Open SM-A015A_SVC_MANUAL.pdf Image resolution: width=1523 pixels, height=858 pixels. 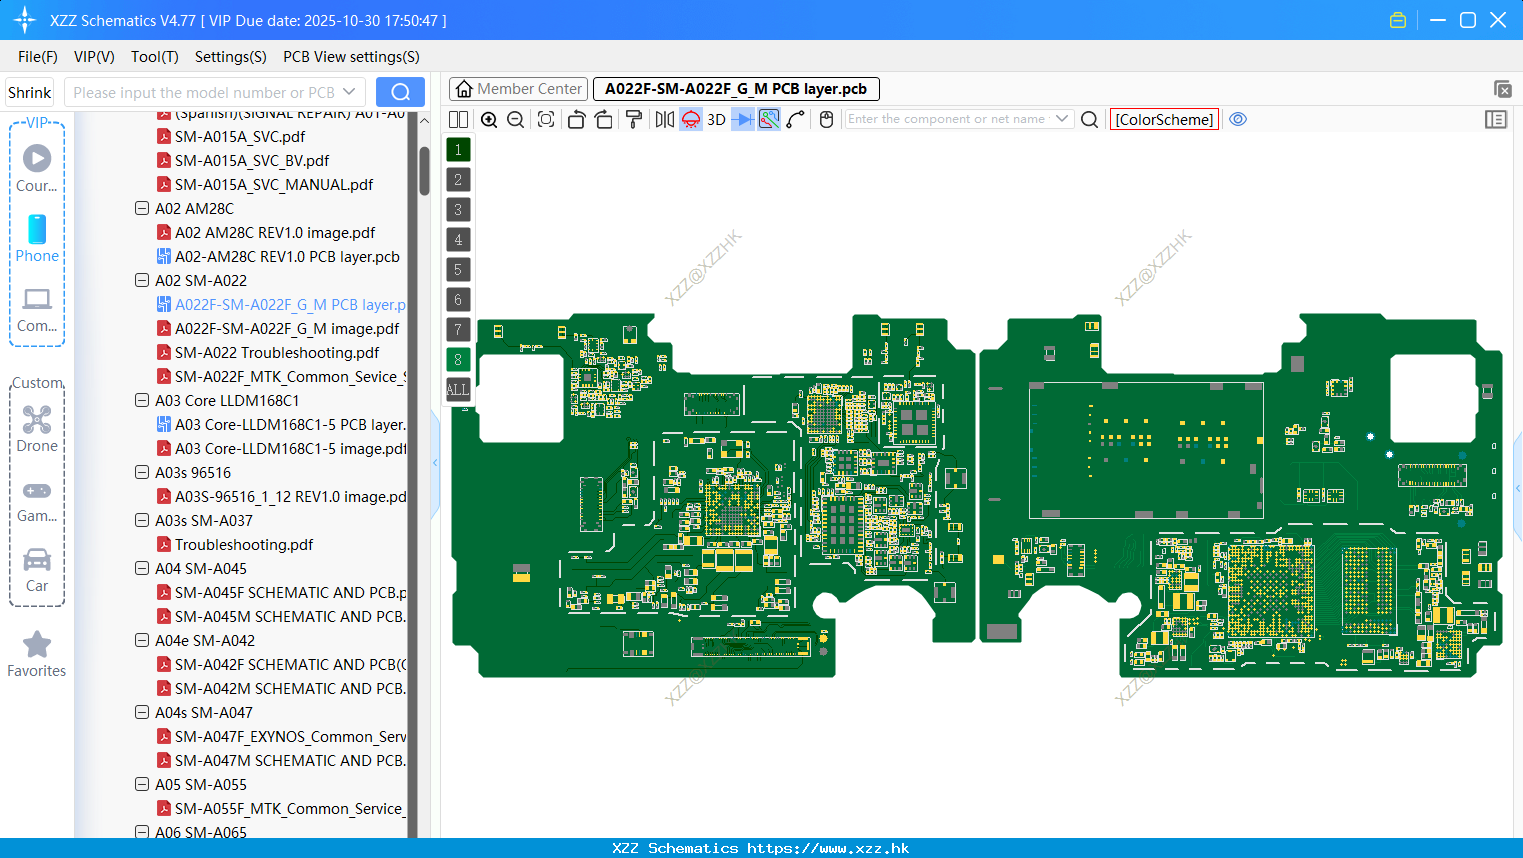[x=273, y=184]
